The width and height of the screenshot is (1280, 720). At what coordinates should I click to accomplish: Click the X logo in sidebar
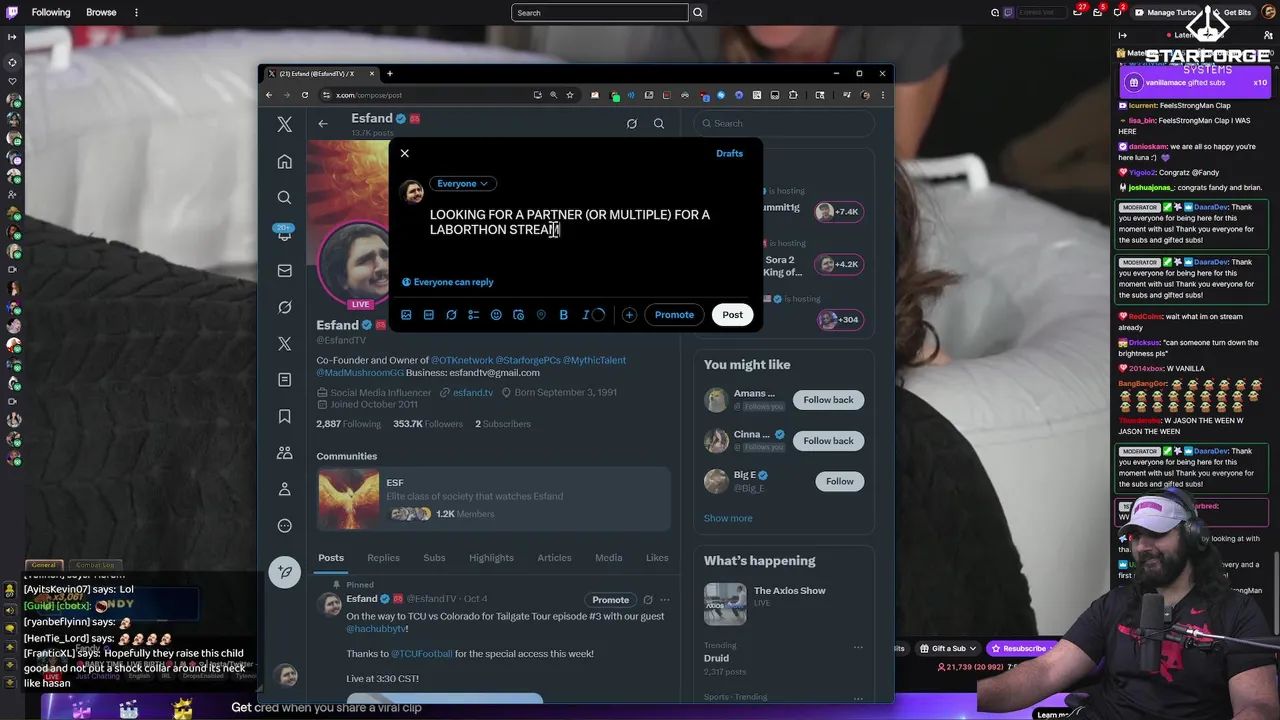click(x=285, y=125)
